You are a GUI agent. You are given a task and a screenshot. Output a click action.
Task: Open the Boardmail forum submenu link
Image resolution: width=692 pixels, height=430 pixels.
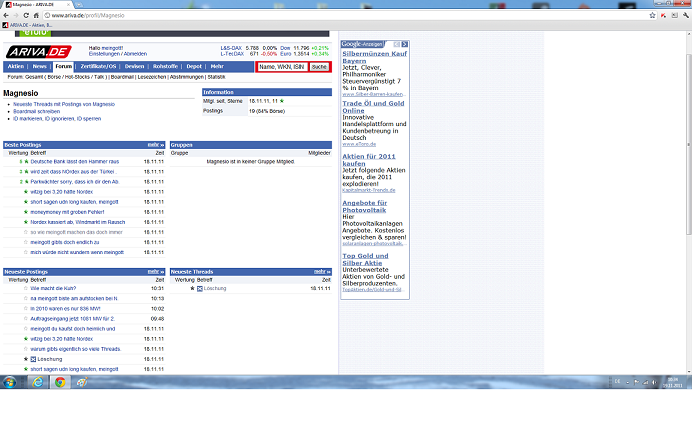(122, 77)
